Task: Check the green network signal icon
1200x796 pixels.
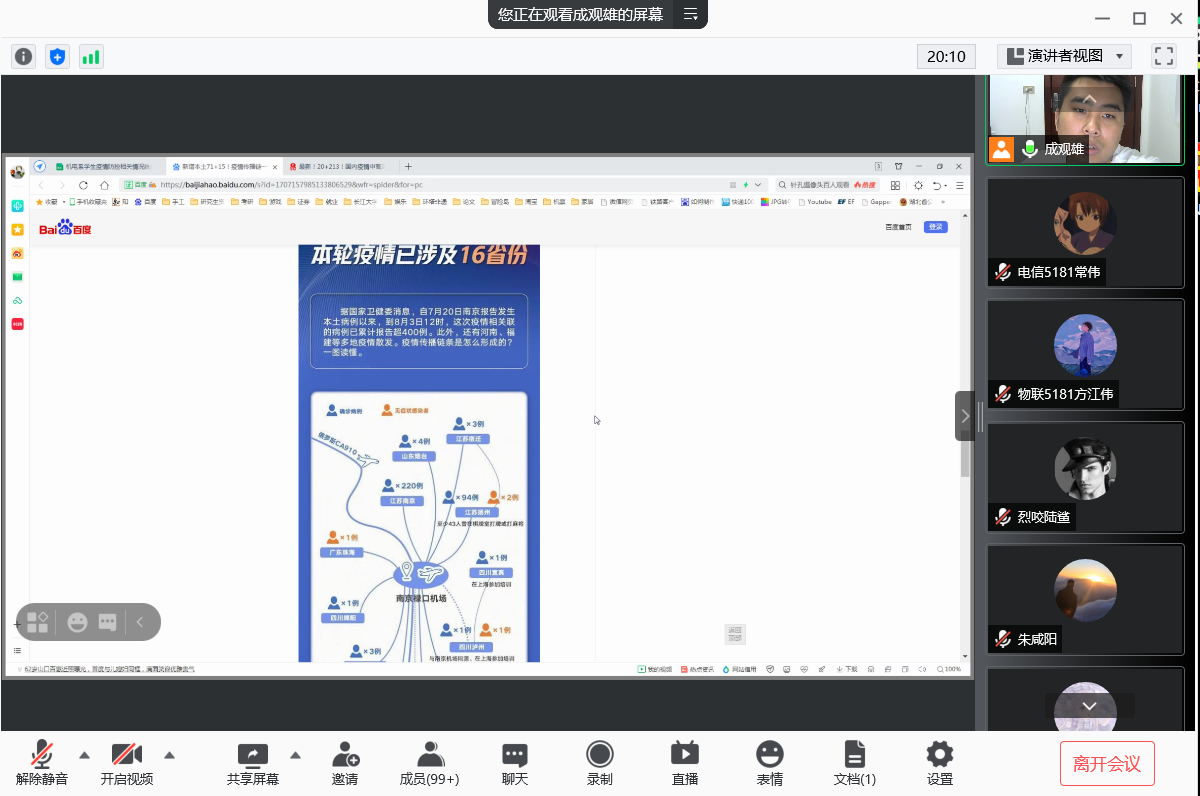Action: [91, 57]
